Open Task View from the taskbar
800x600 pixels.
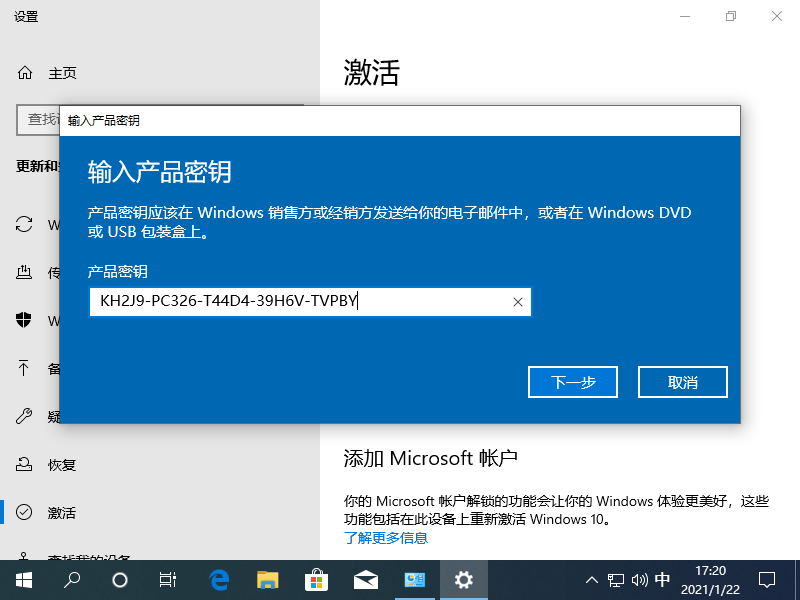(167, 579)
